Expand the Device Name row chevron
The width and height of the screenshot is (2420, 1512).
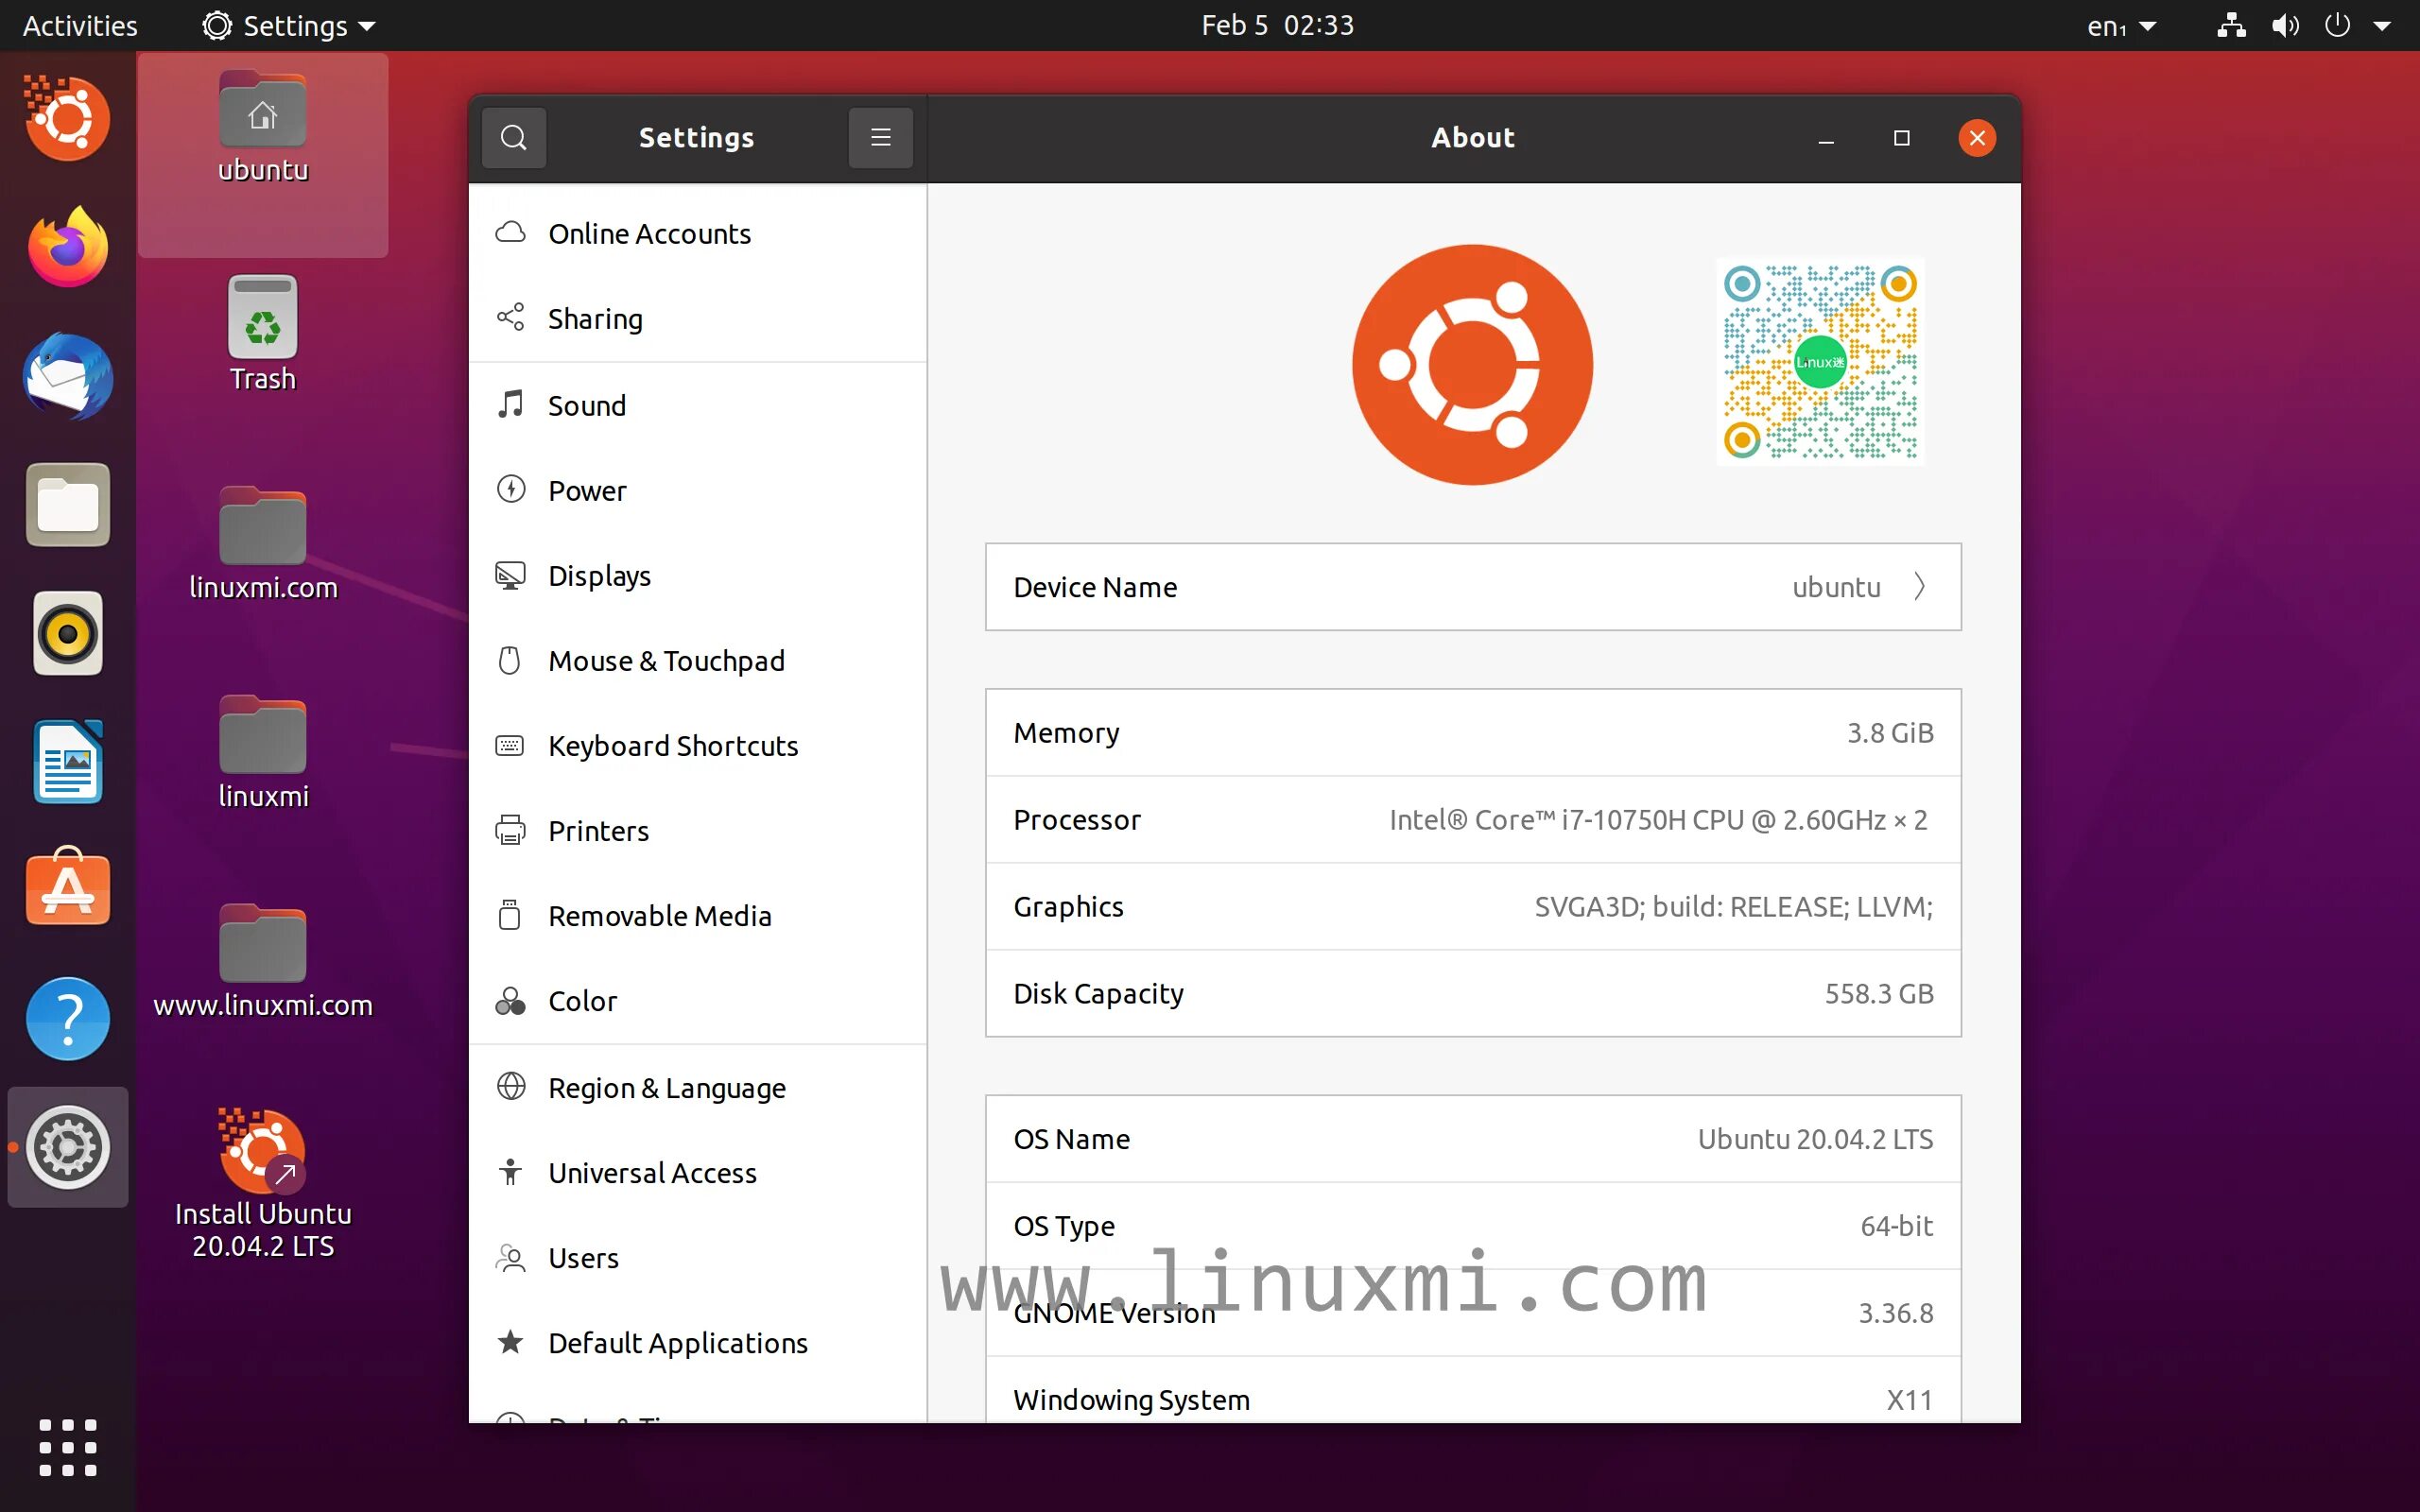(x=1918, y=587)
